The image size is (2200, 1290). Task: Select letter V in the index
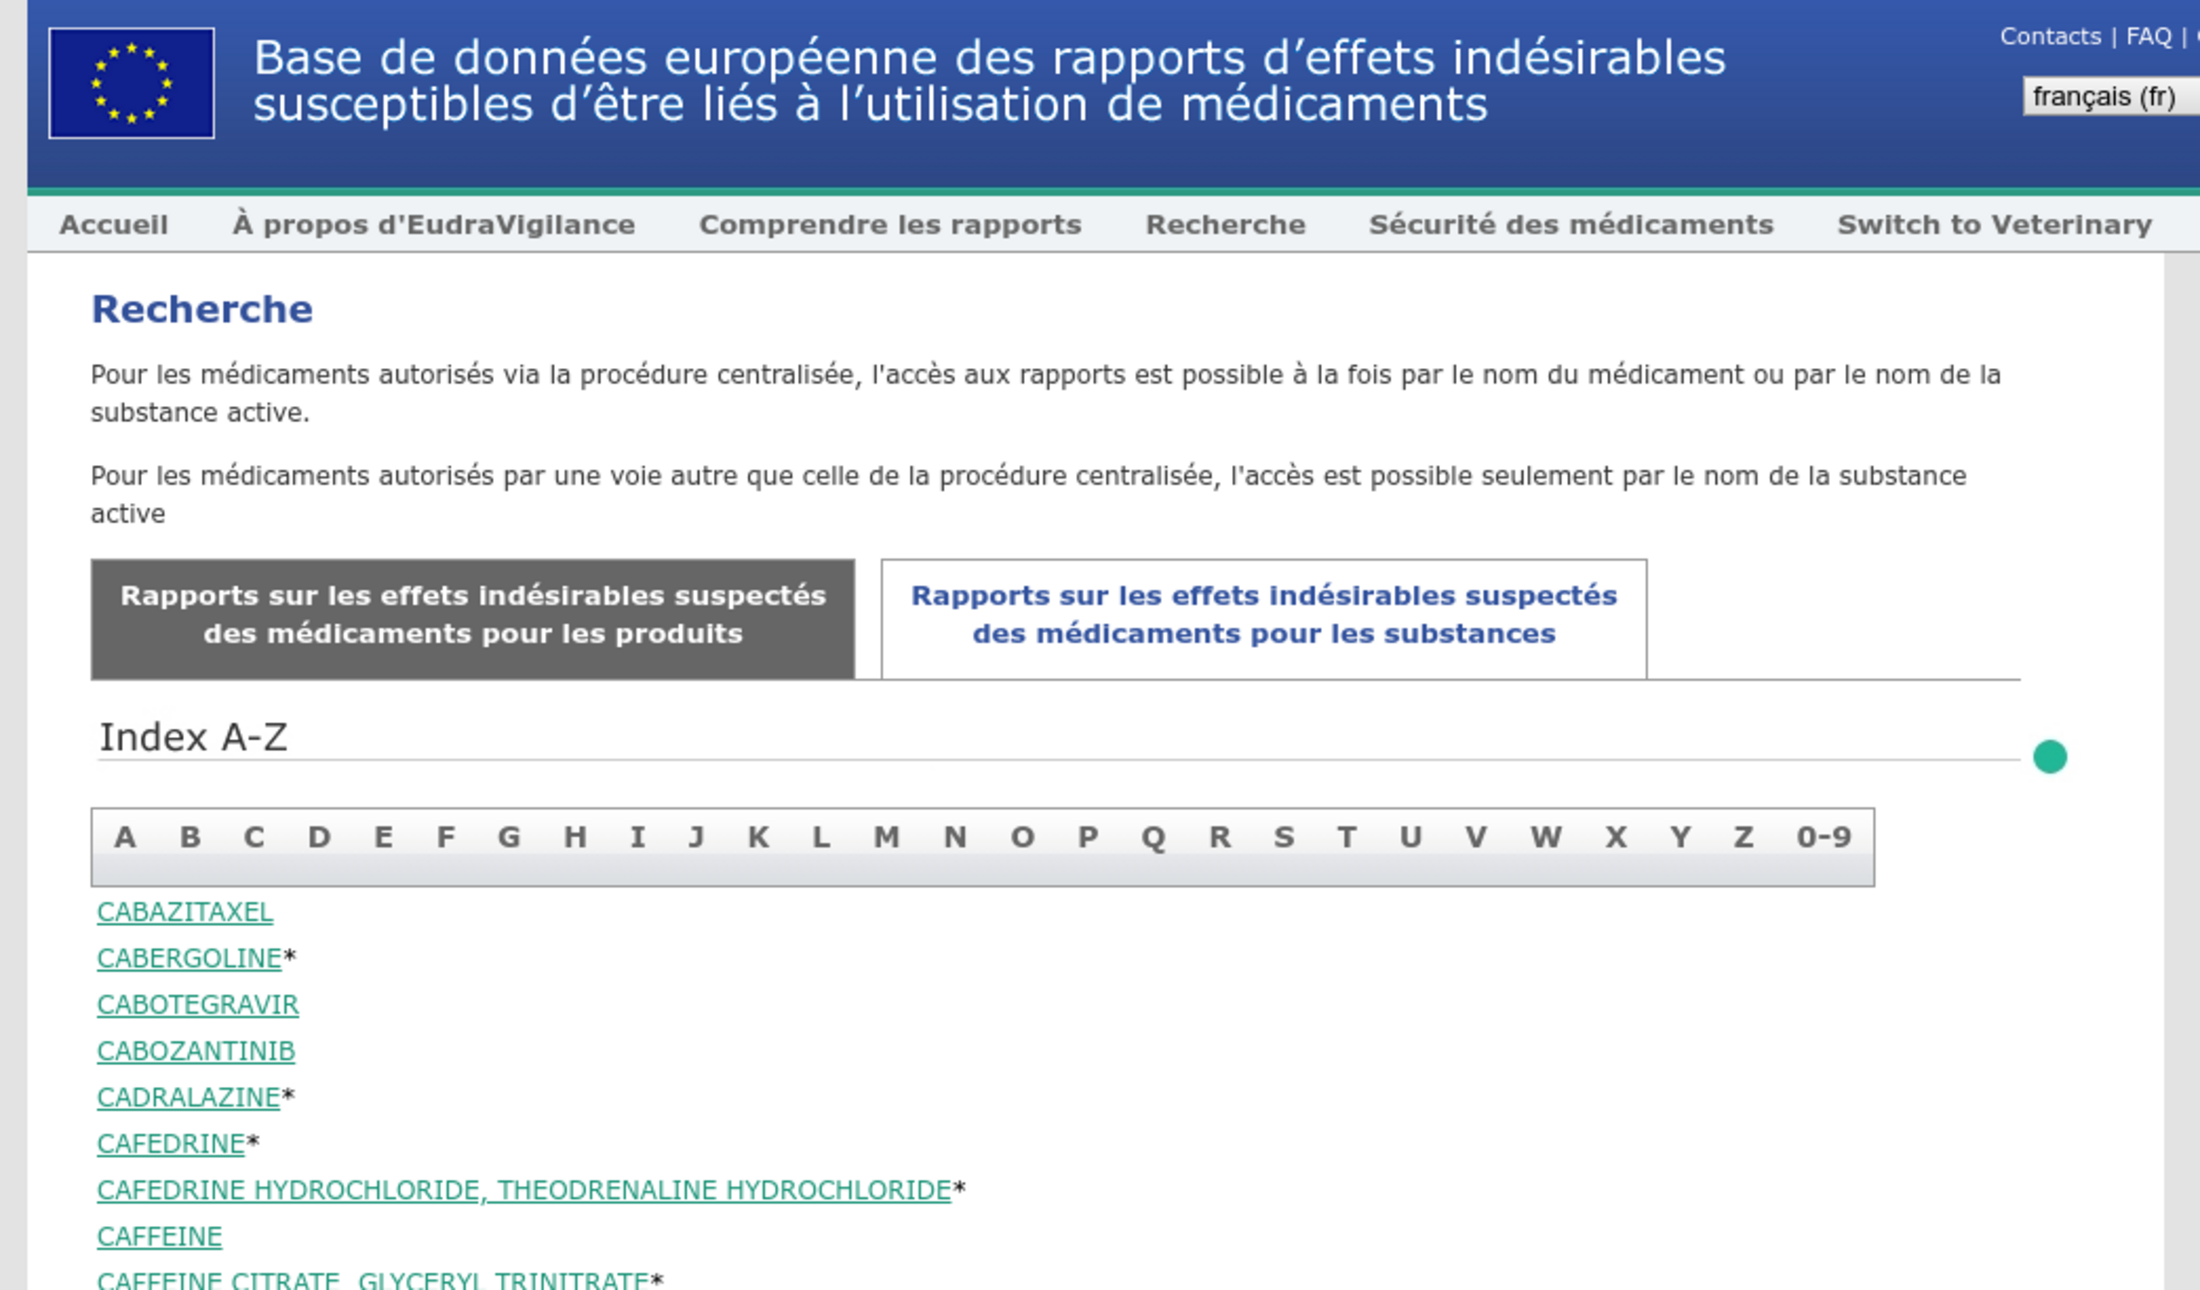pos(1476,837)
